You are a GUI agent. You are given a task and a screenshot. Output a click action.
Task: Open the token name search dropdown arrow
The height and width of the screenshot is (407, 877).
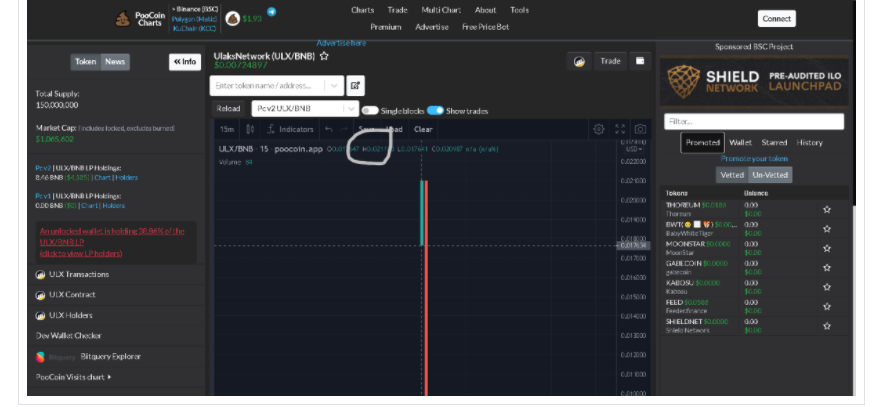(334, 86)
